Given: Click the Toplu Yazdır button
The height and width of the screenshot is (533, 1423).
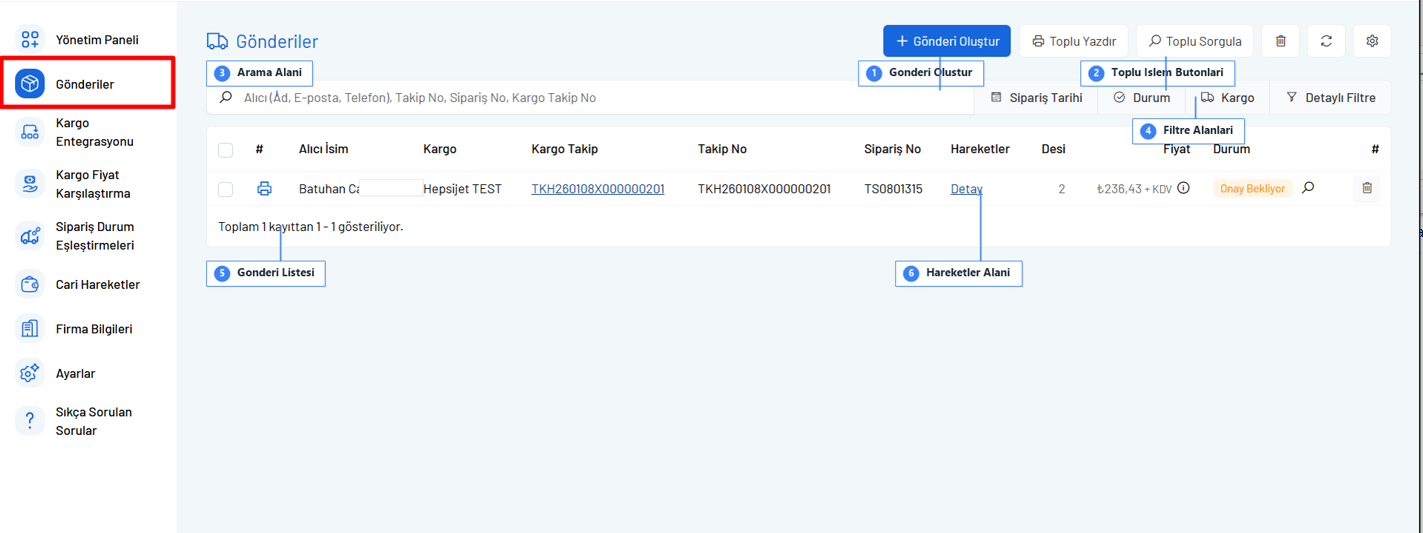Looking at the screenshot, I should coord(1074,41).
